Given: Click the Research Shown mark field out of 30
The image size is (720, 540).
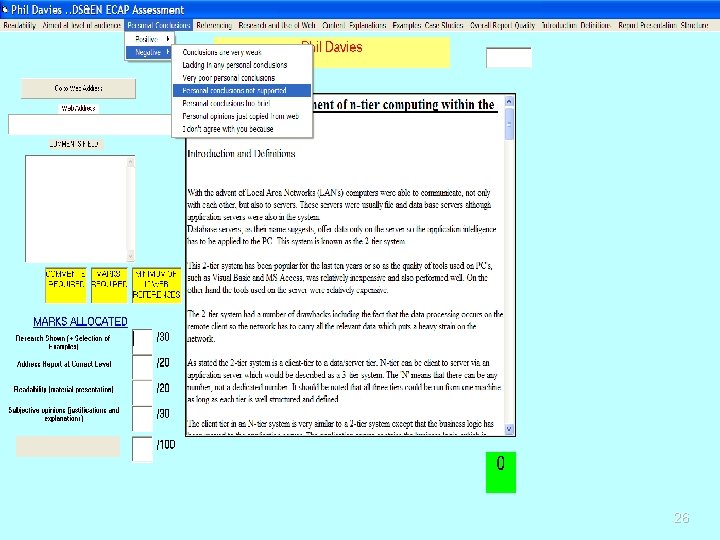Looking at the screenshot, I should coord(142,341).
